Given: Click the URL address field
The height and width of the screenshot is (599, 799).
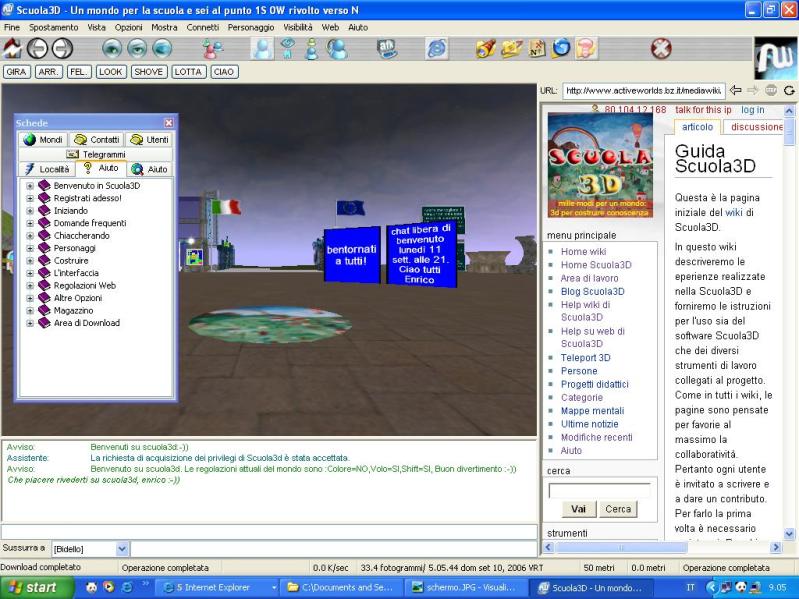Looking at the screenshot, I should click(644, 91).
